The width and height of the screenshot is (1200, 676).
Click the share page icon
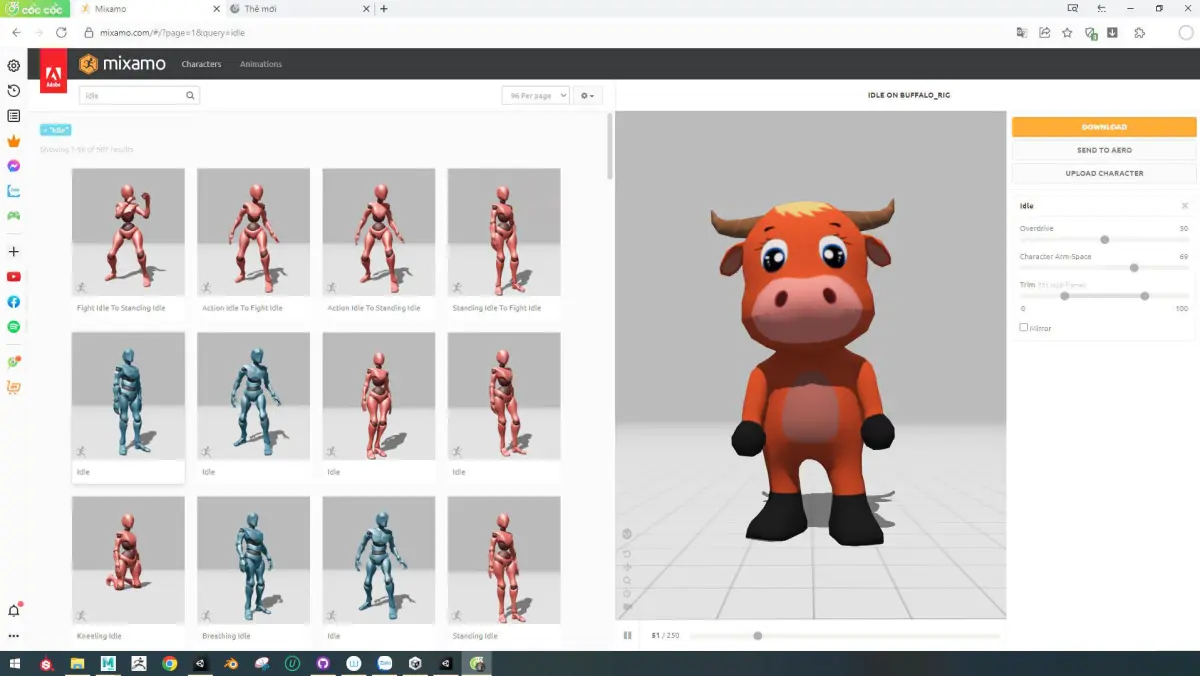click(1044, 33)
